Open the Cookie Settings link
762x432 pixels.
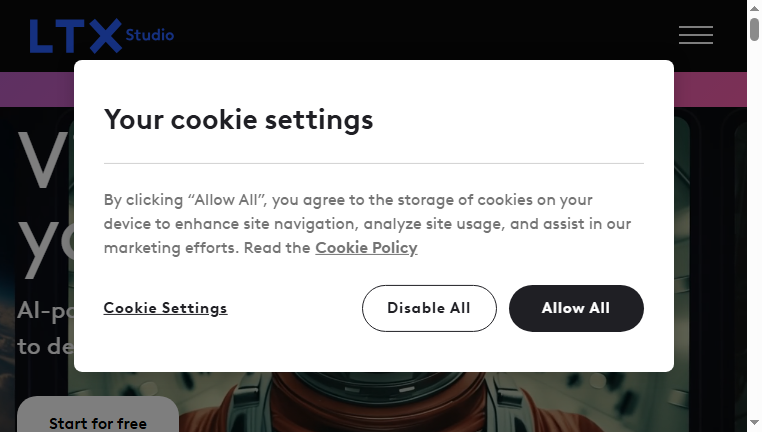(x=165, y=308)
